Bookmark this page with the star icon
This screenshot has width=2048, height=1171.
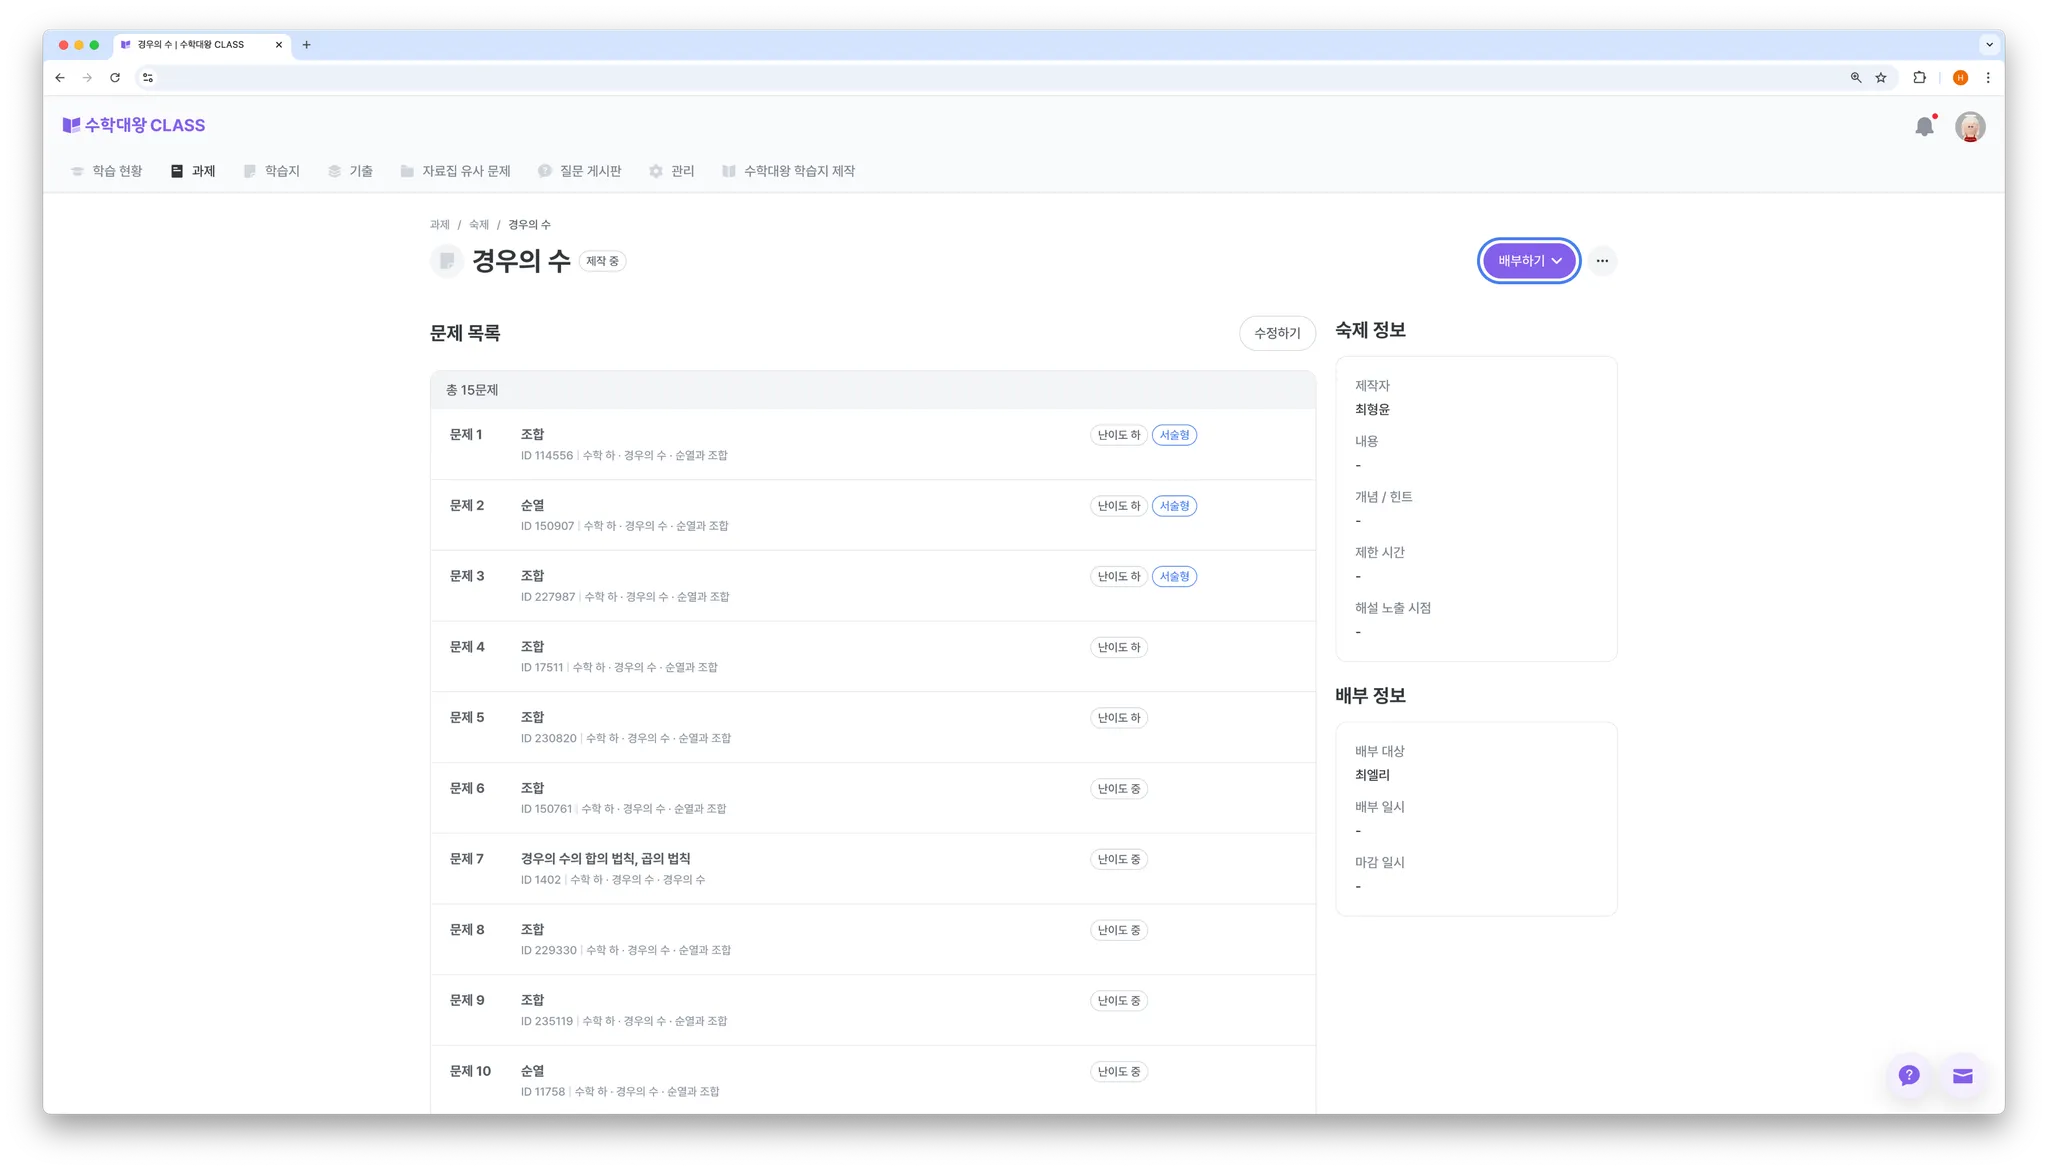(x=1881, y=78)
